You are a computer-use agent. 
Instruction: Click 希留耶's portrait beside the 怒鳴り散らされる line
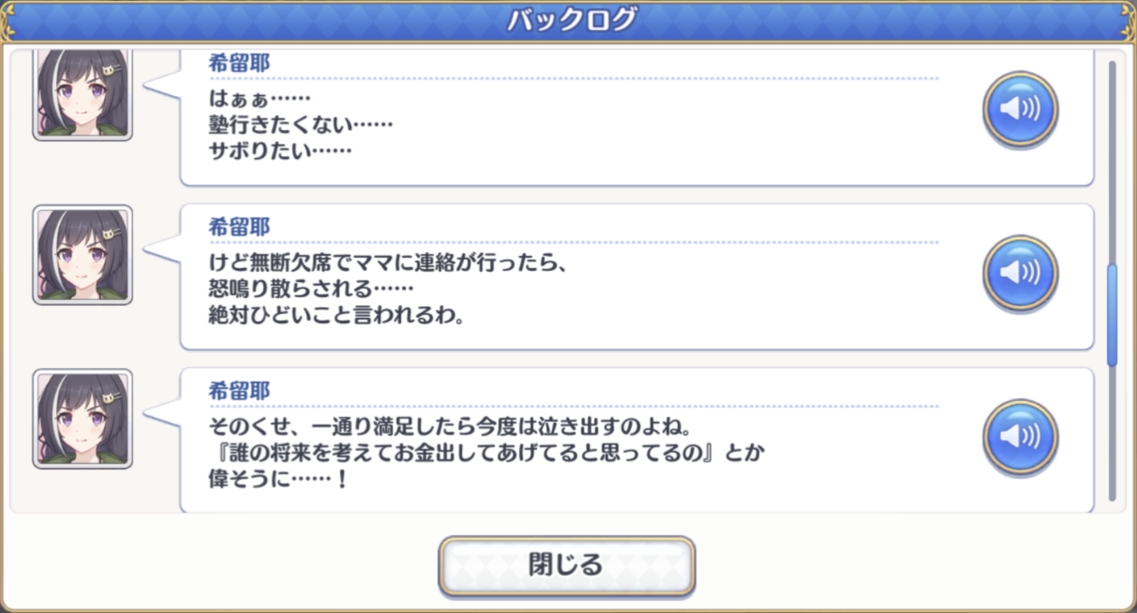coord(83,255)
